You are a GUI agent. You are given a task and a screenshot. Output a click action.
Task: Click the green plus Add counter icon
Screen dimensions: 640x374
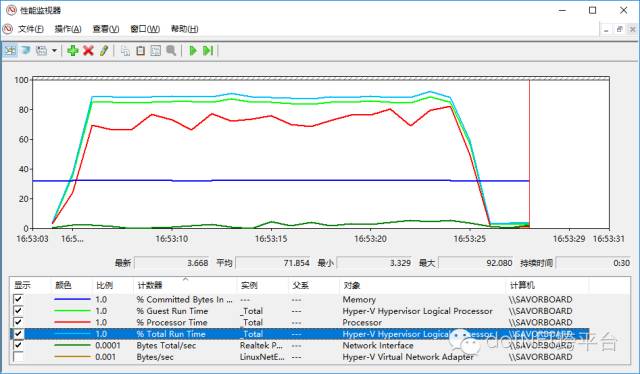(x=73, y=51)
